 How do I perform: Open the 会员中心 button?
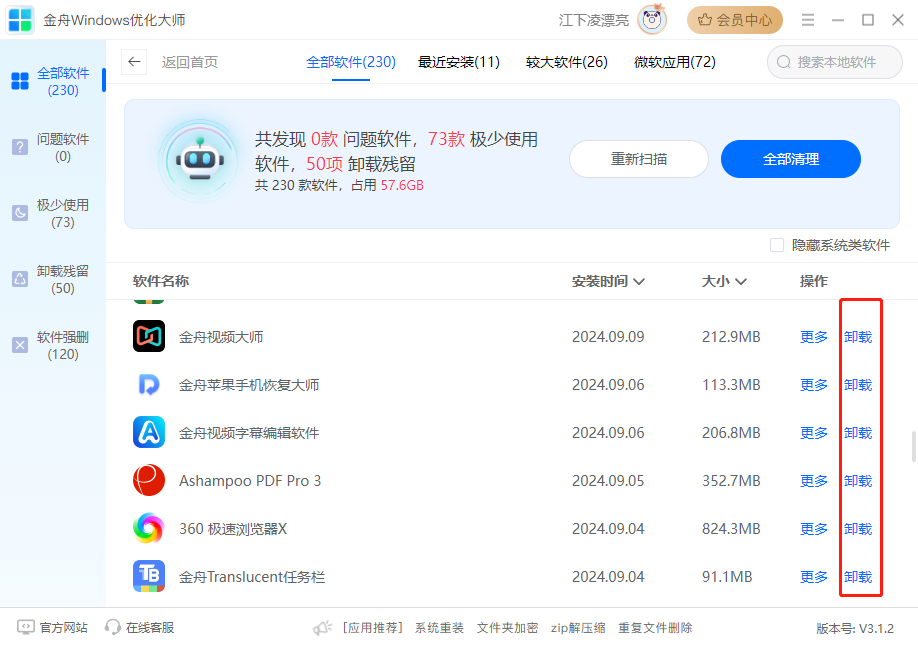735,20
